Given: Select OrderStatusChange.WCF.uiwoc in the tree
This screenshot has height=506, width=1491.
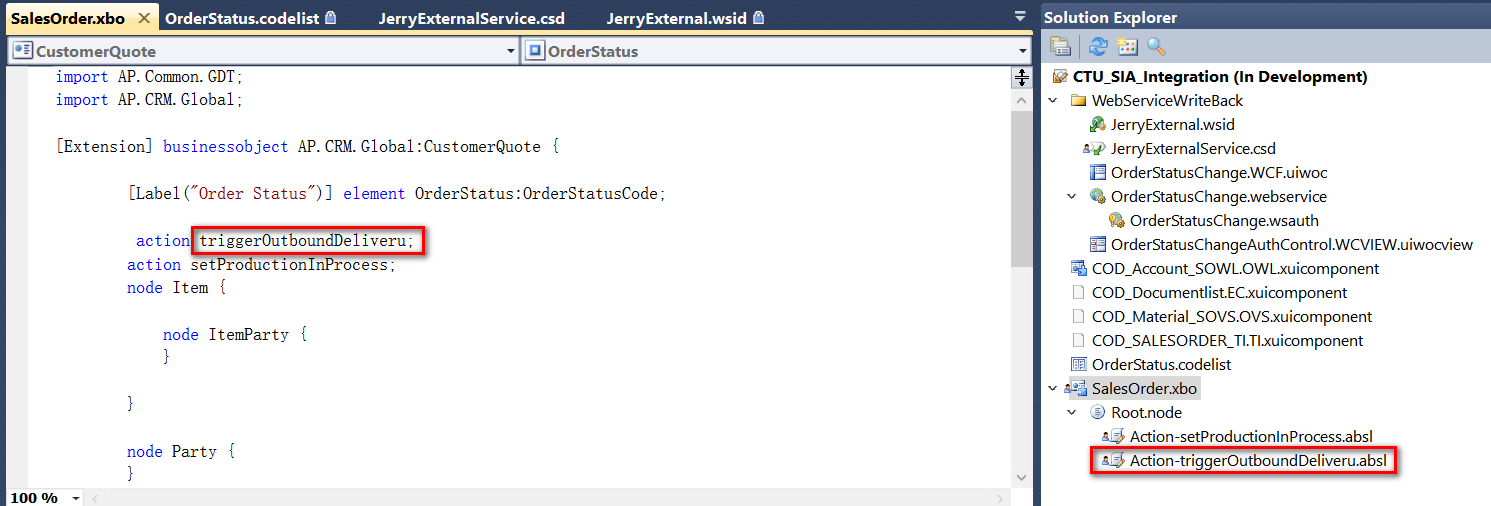Looking at the screenshot, I should click(1219, 173).
